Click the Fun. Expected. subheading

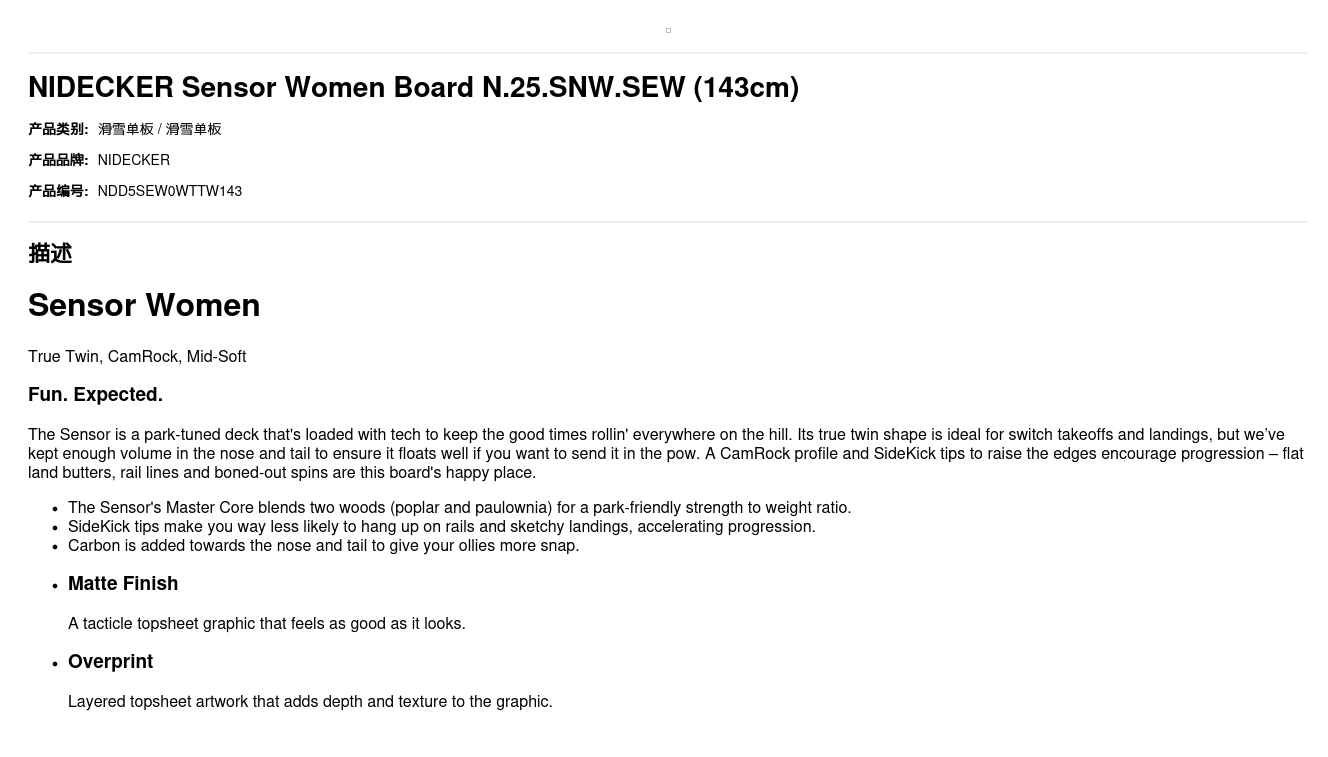(95, 395)
